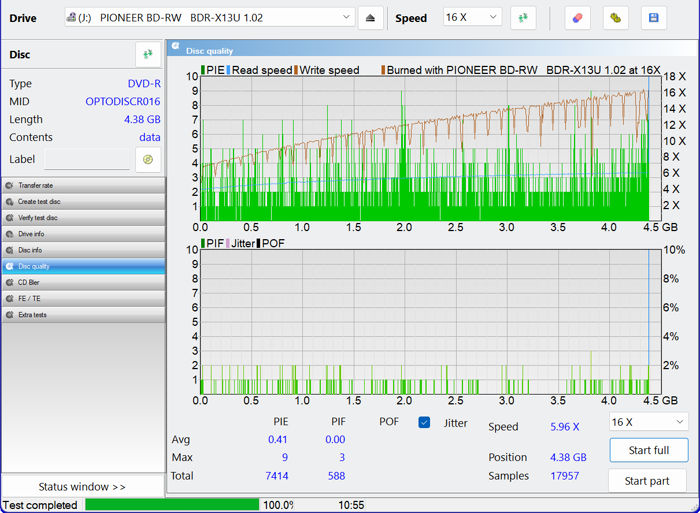Refresh disc info in Disc panel

(x=148, y=54)
